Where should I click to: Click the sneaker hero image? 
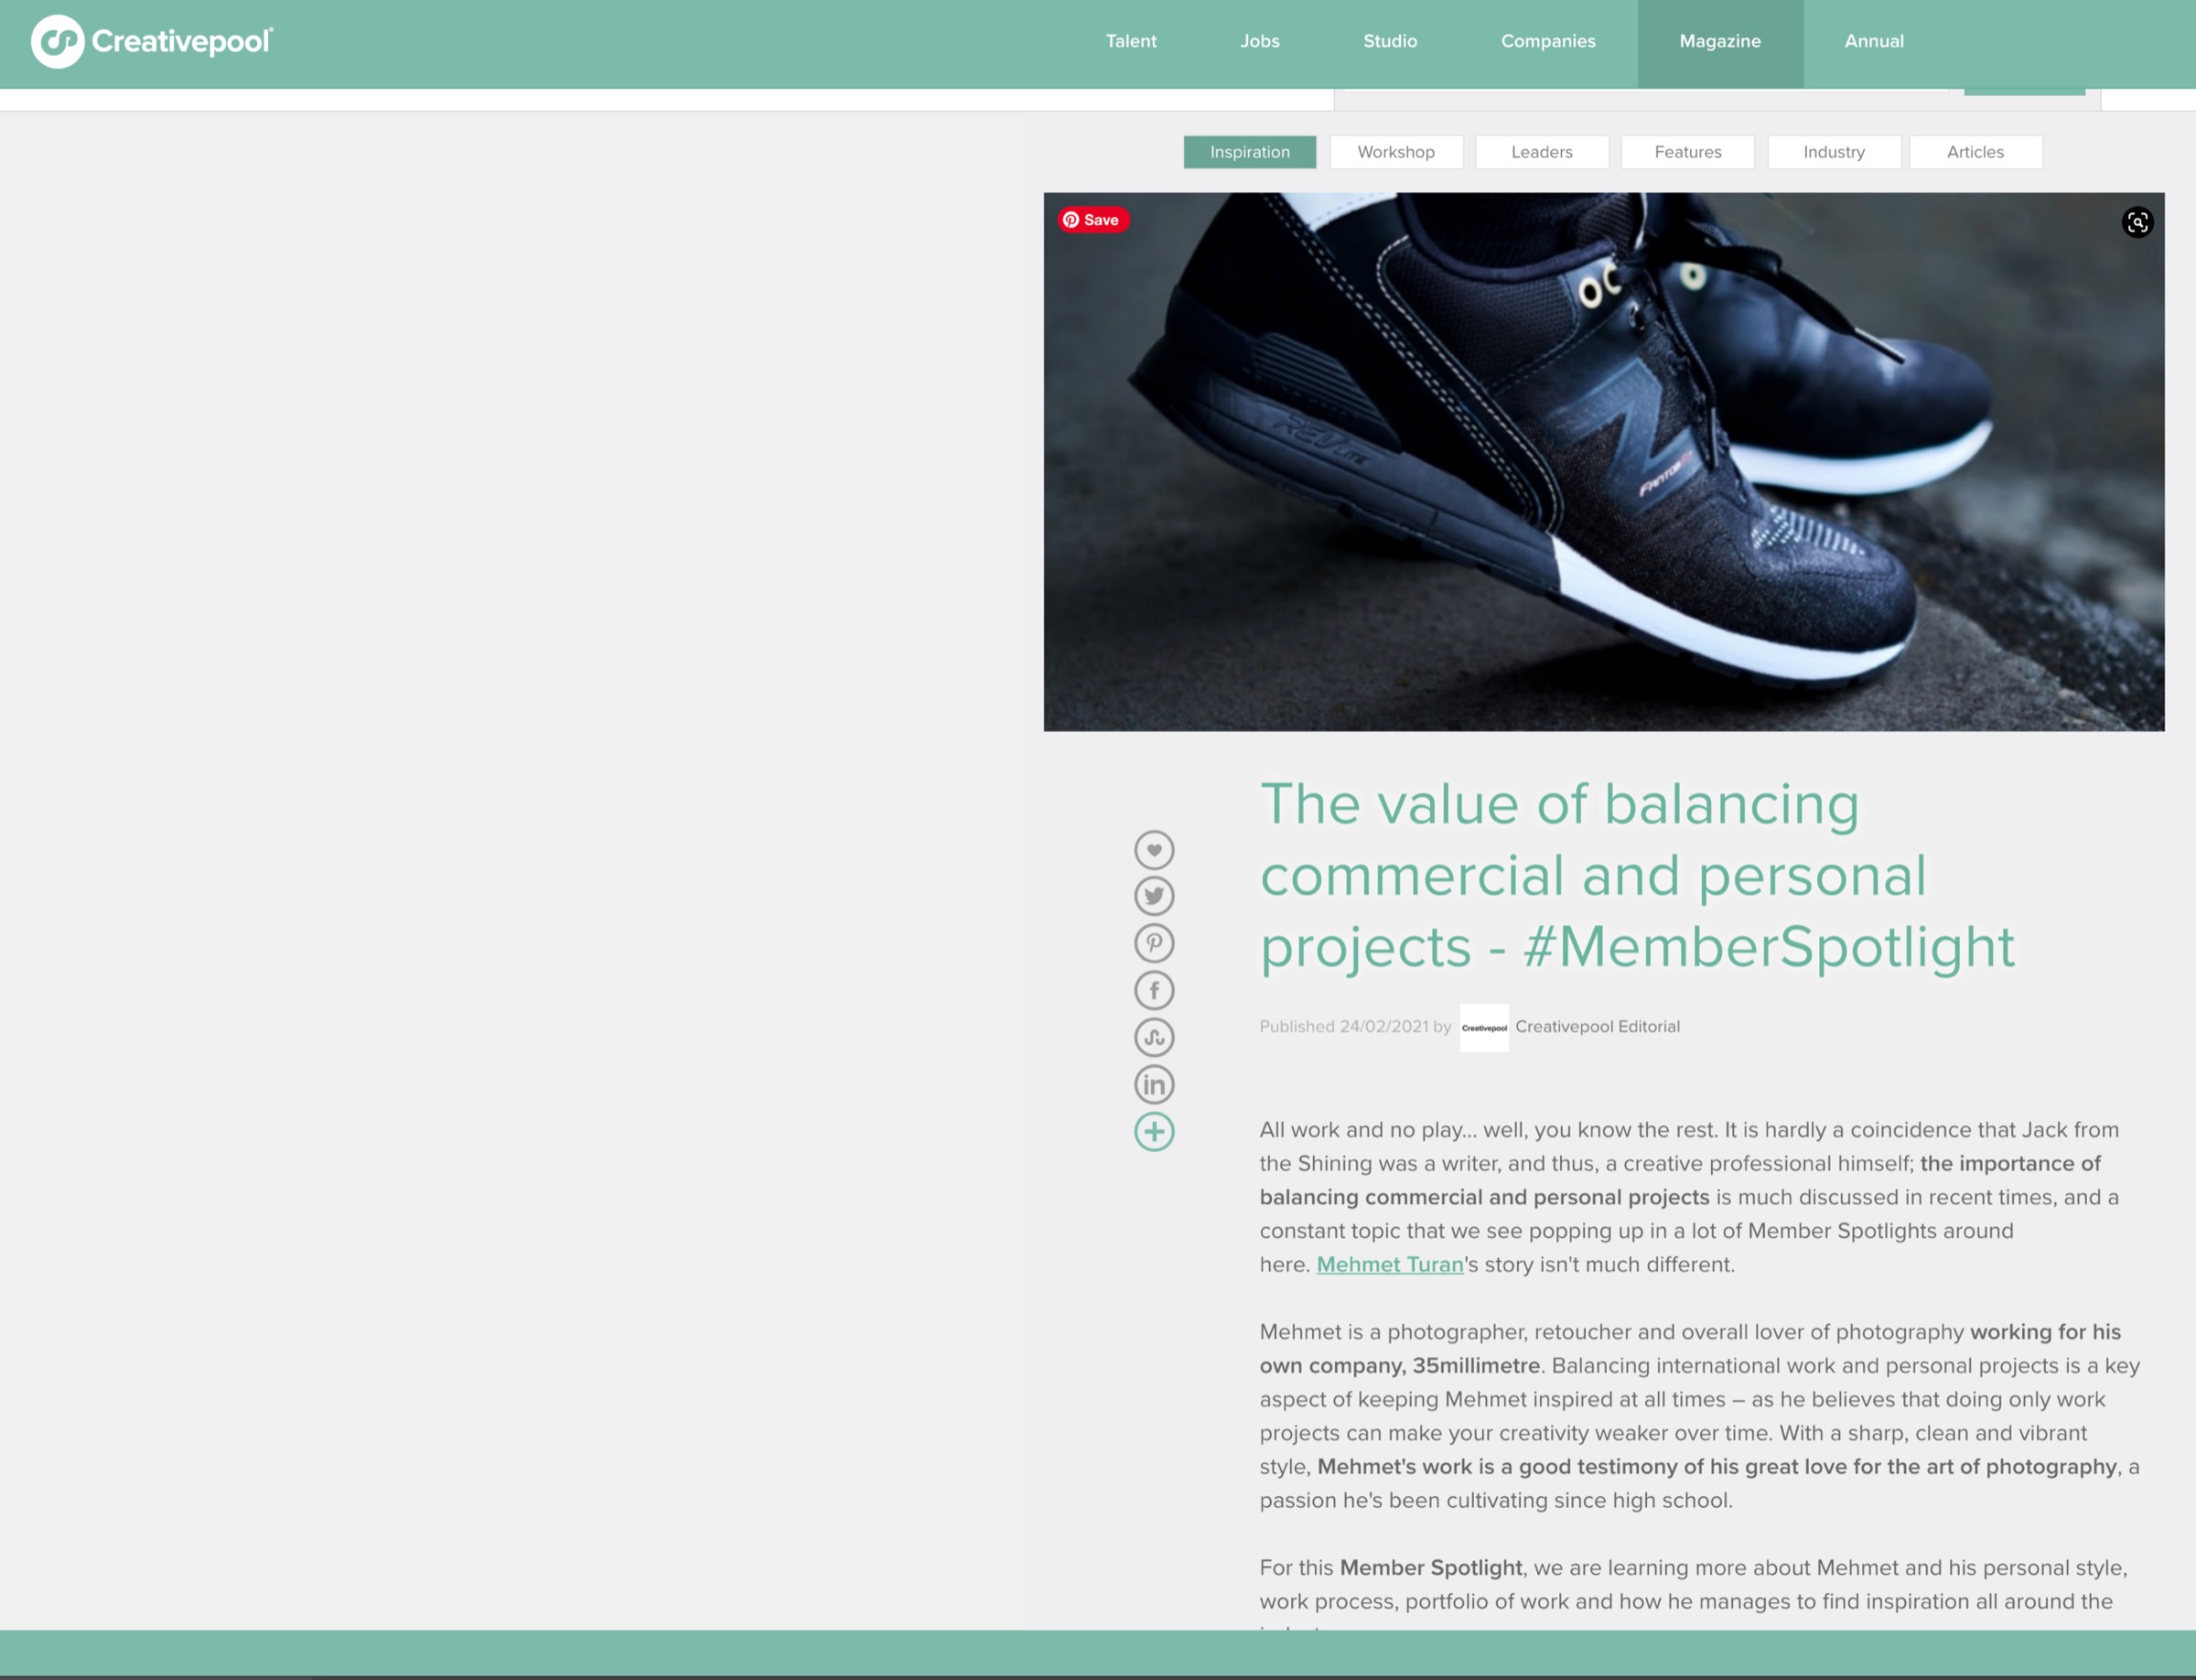tap(1604, 462)
